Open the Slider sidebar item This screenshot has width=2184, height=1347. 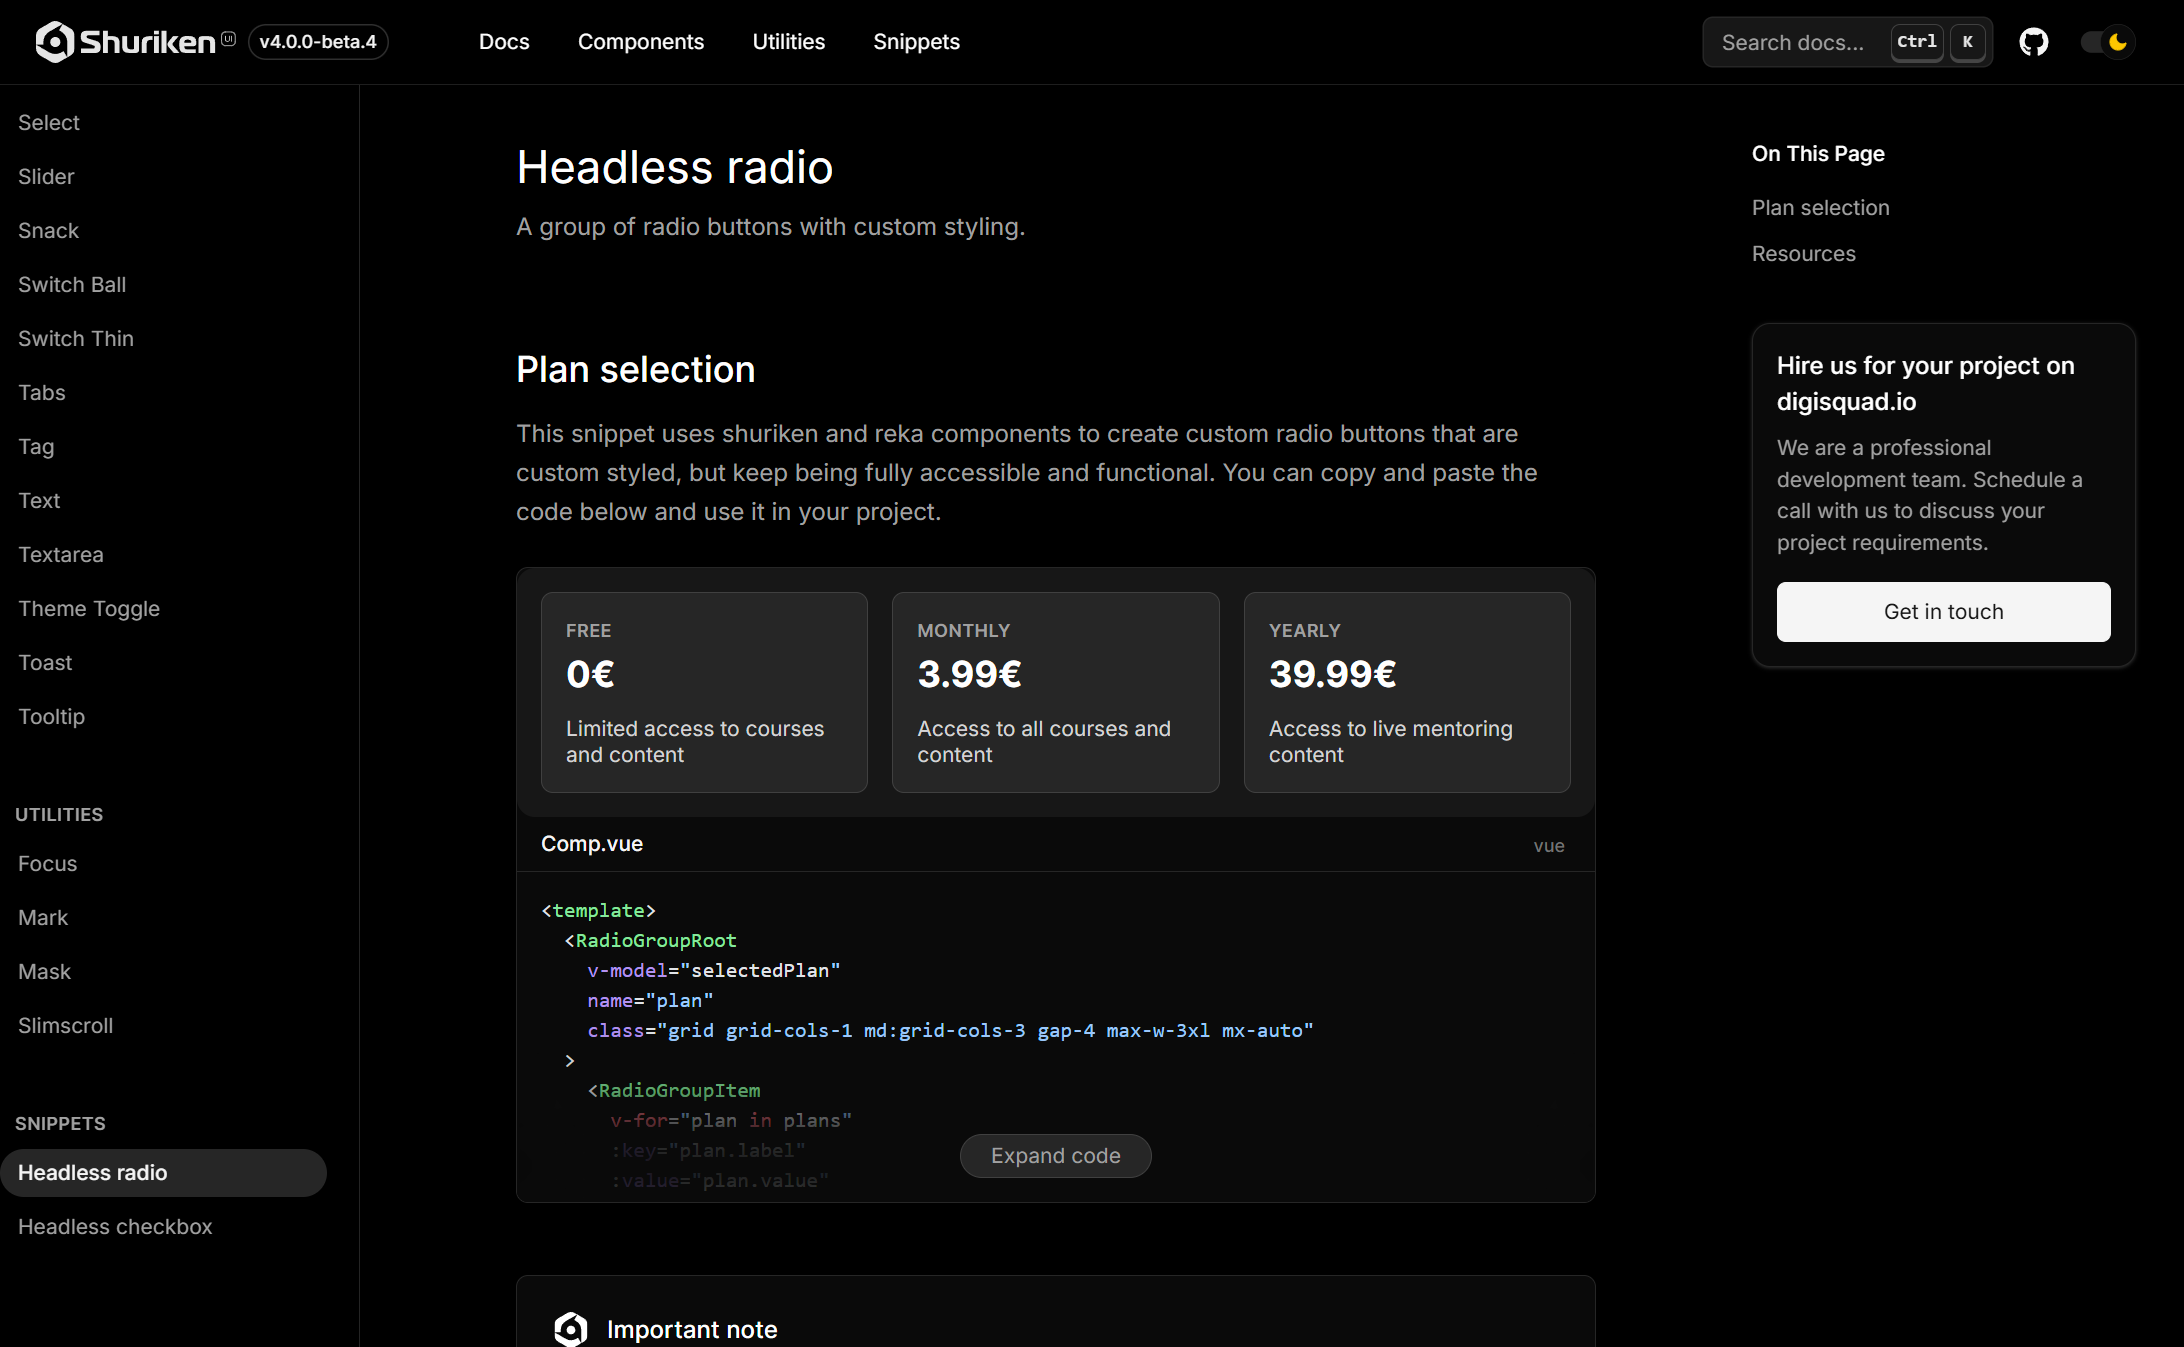(46, 176)
